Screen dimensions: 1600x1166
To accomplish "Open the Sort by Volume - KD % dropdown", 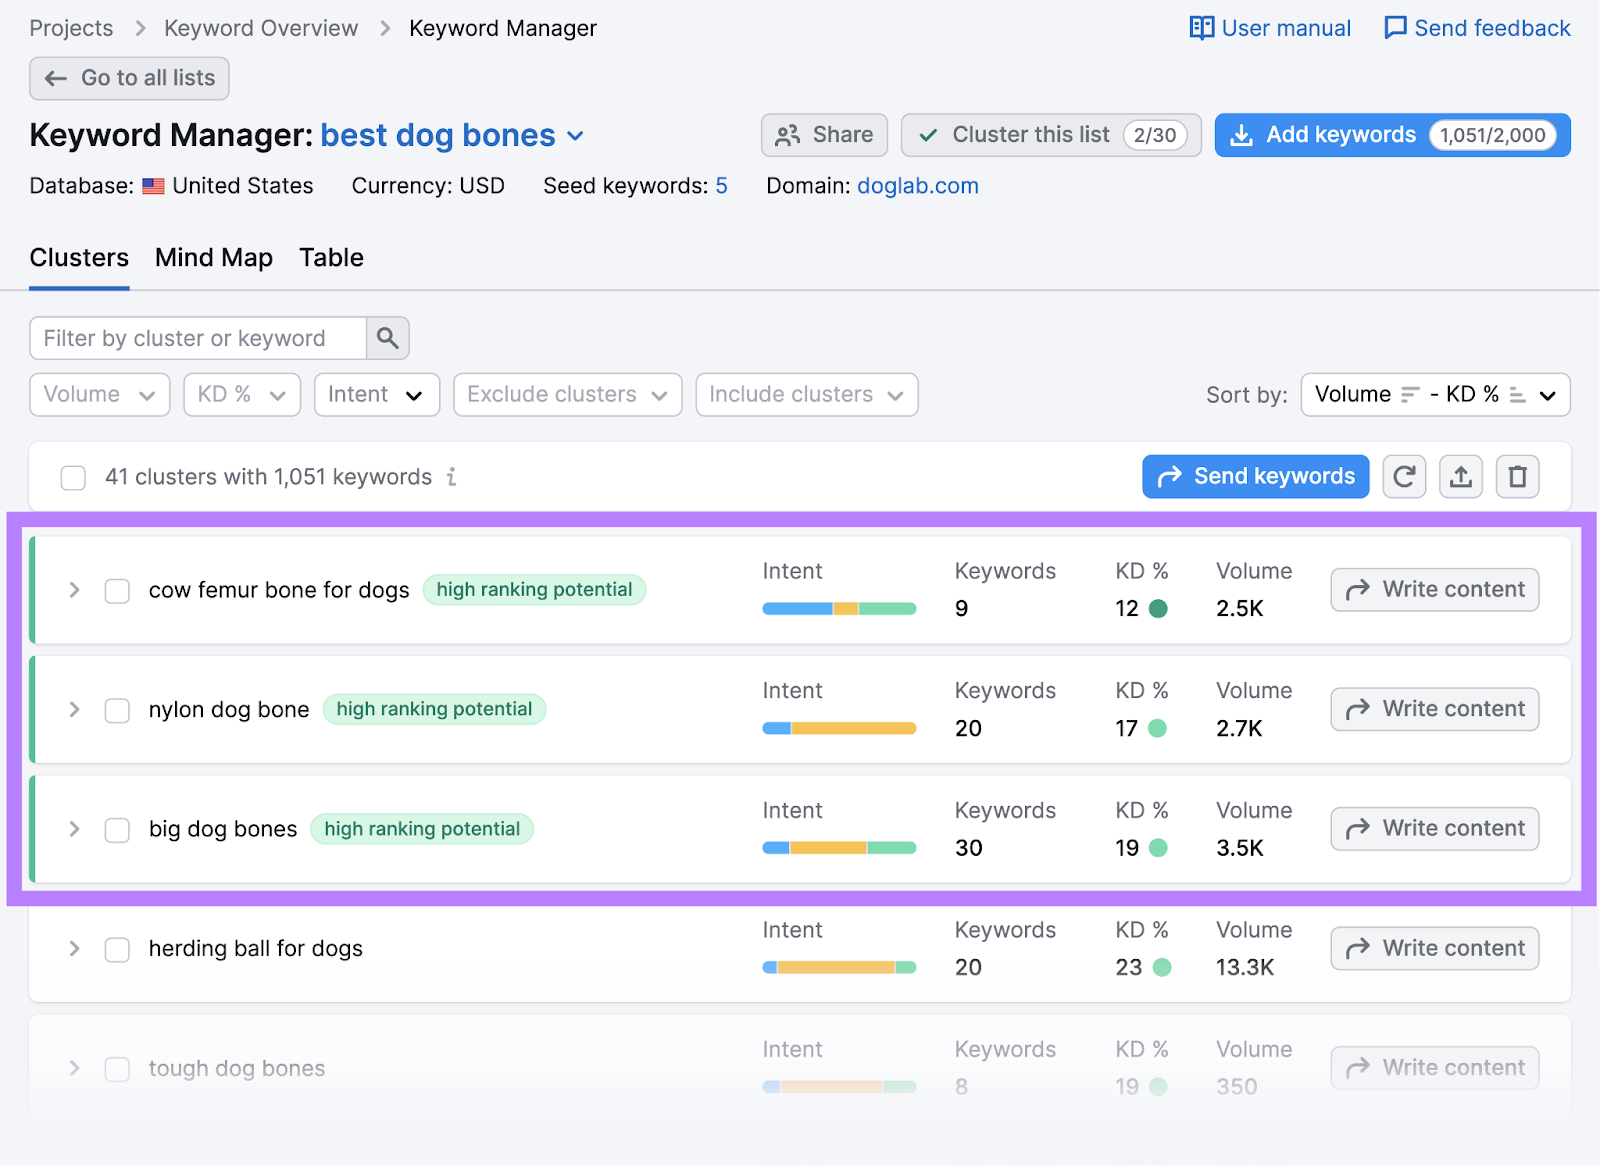I will (1435, 395).
